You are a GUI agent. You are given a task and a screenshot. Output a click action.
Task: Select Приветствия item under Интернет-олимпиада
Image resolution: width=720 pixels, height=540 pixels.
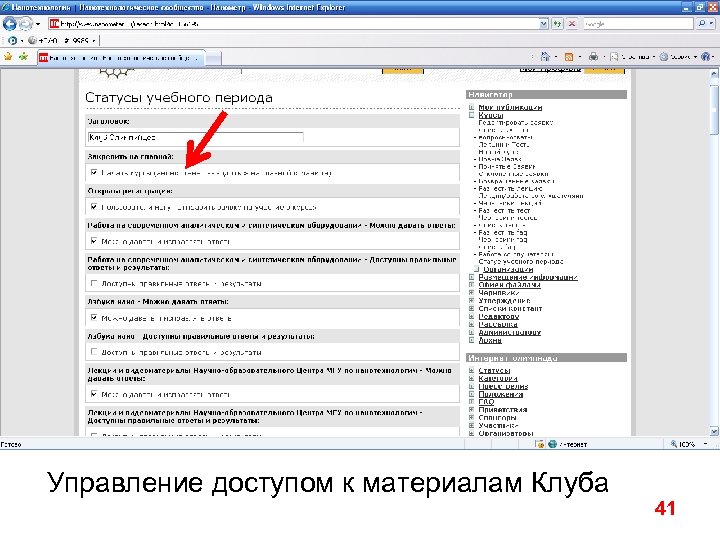pyautogui.click(x=502, y=410)
